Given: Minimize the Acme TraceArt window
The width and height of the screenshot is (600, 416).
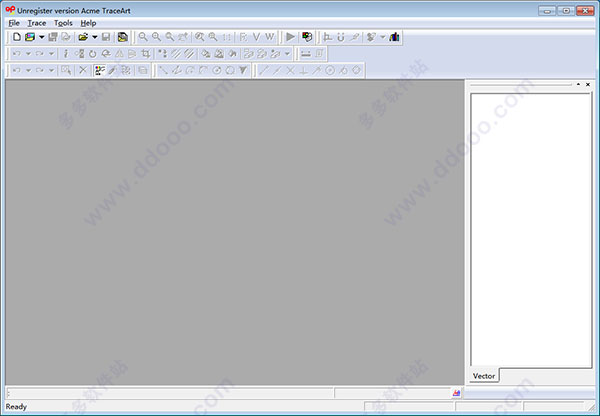Looking at the screenshot, I should [x=547, y=11].
